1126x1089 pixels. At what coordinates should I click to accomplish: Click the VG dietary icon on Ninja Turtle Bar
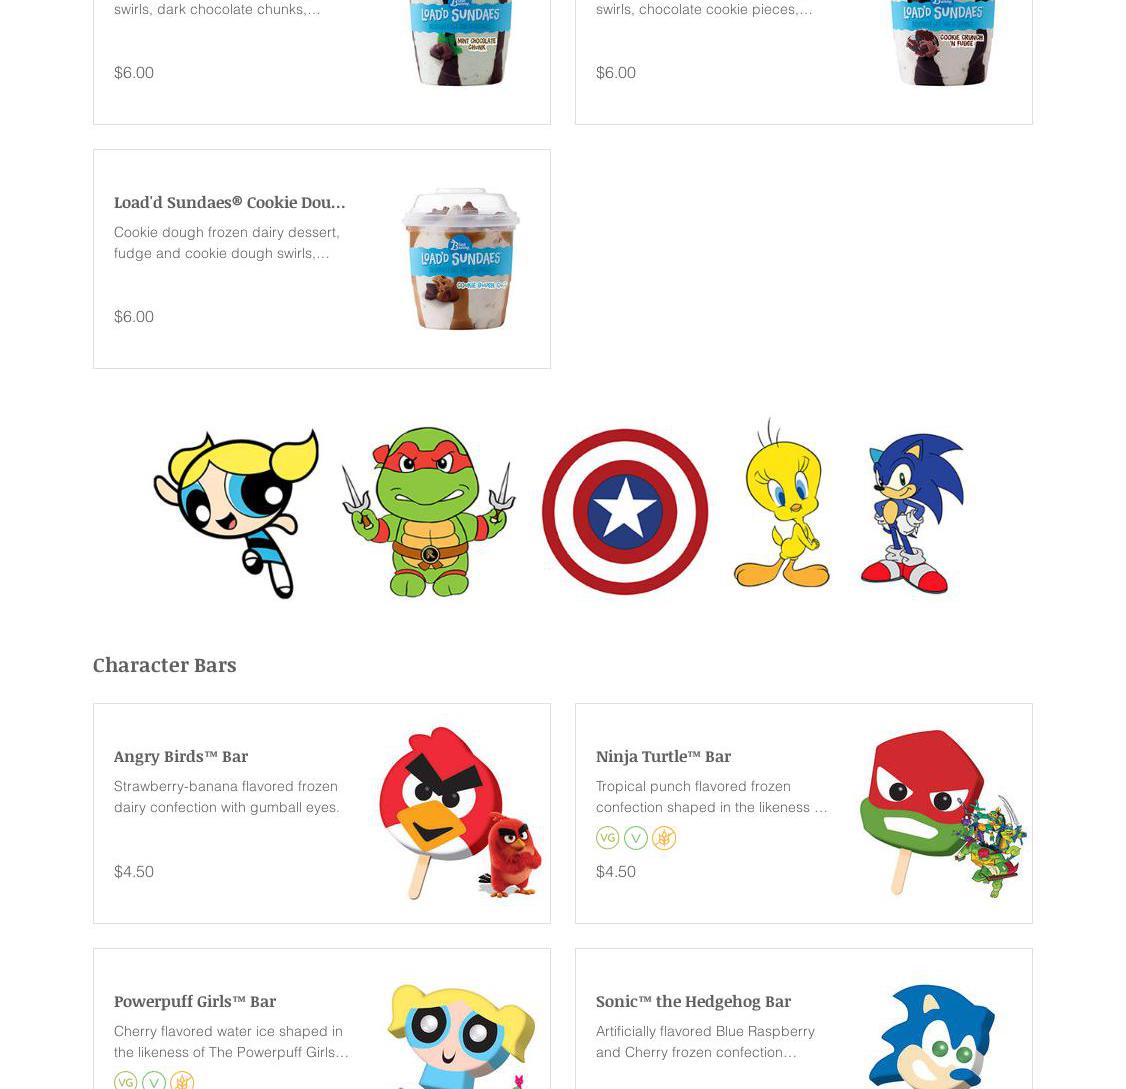coord(608,838)
